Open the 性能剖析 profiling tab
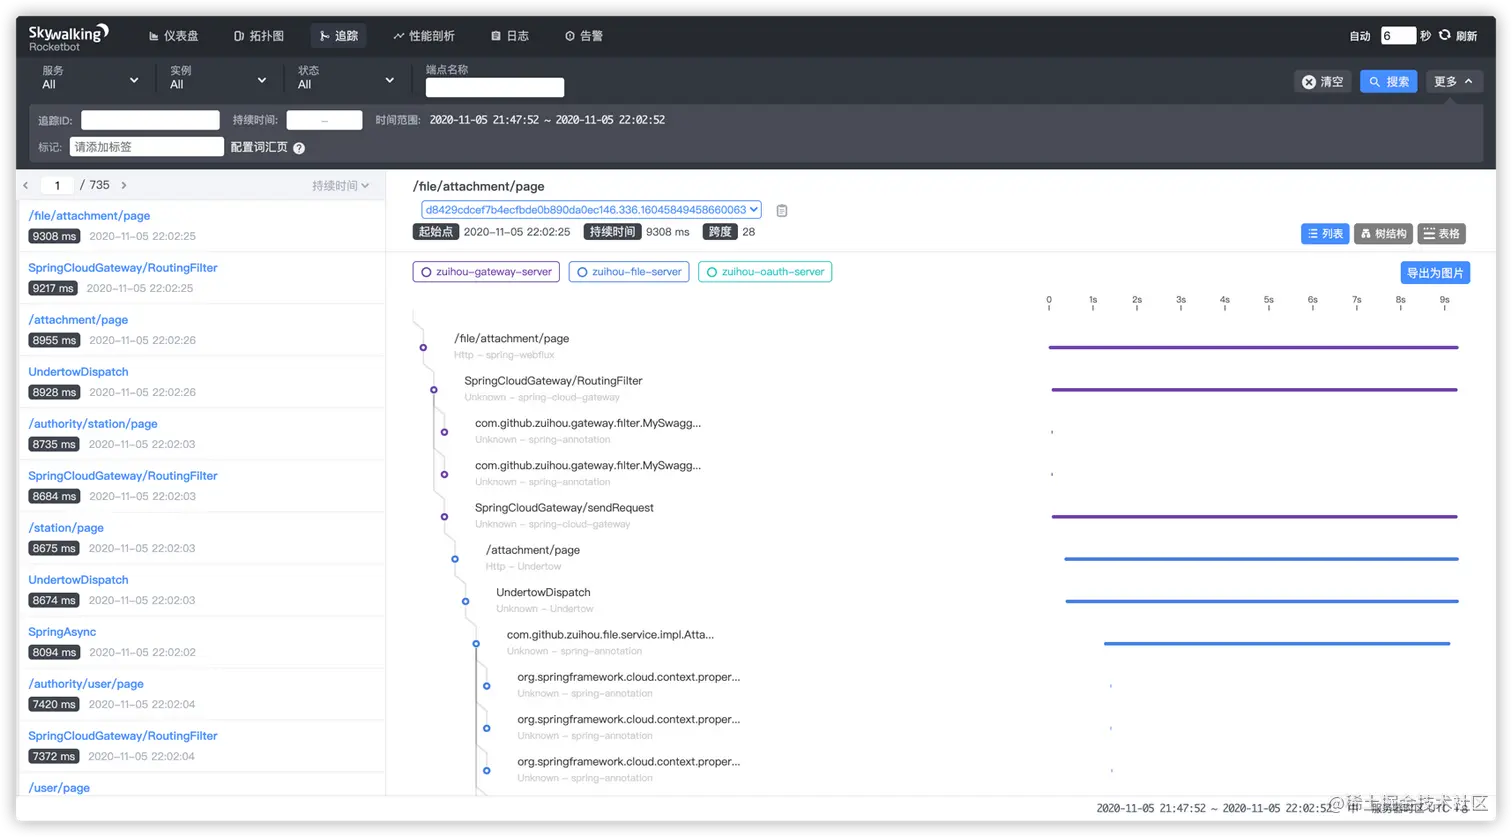 point(424,36)
